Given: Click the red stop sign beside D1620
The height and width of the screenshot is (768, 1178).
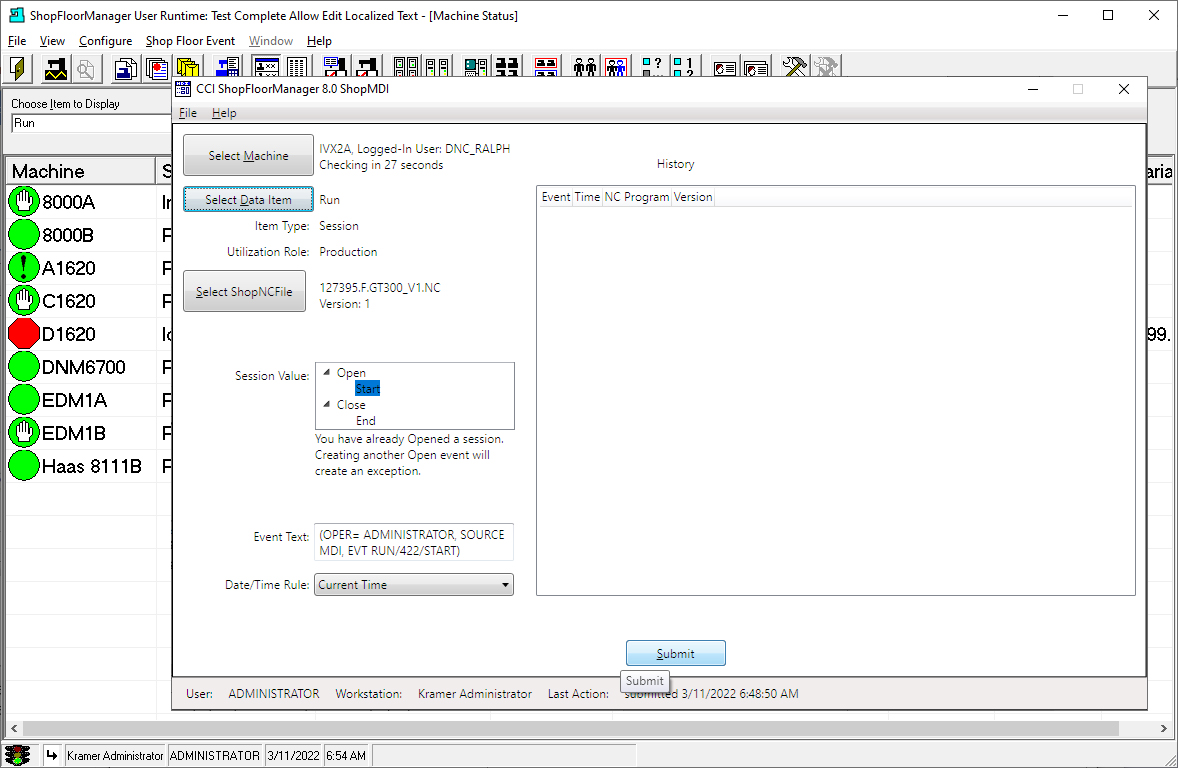Looking at the screenshot, I should 23,334.
